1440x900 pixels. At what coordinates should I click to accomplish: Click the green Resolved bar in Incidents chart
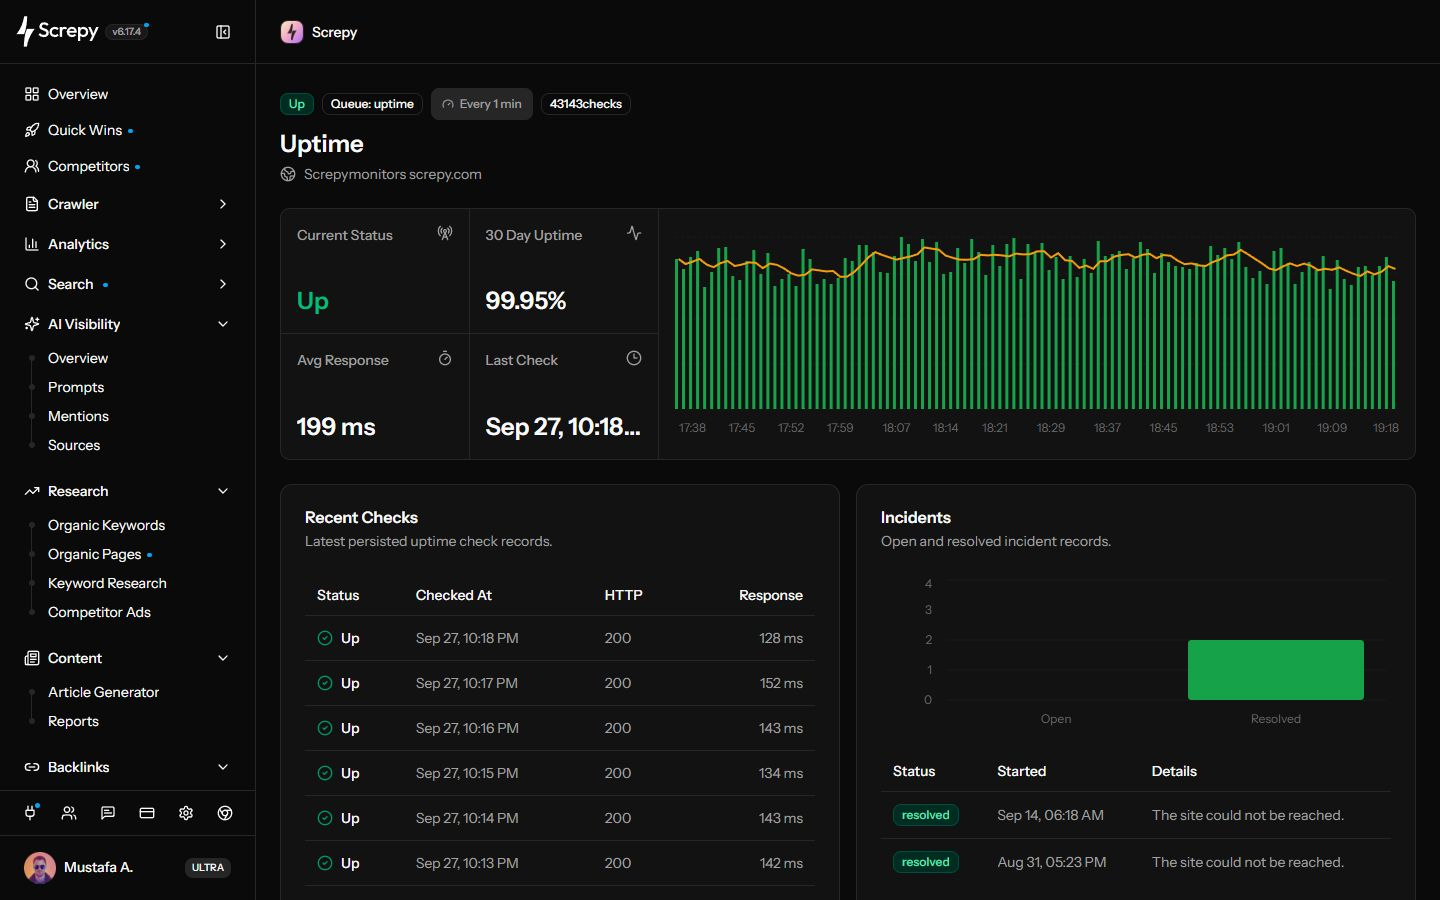click(1275, 670)
